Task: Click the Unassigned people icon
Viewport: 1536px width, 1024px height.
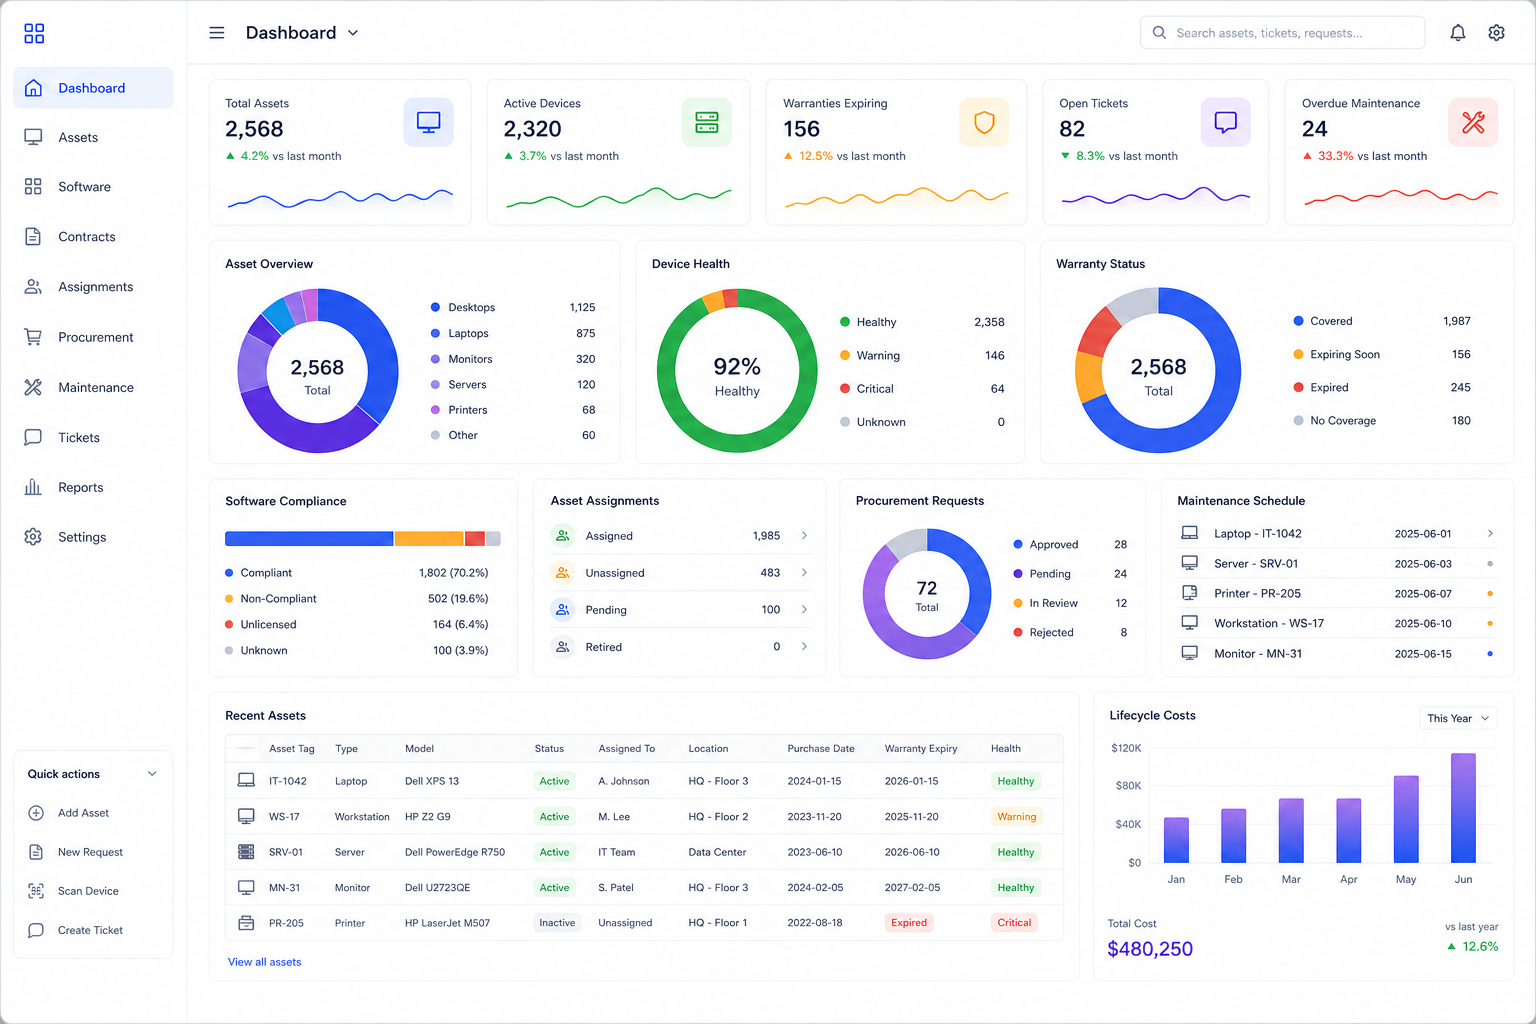Action: click(563, 573)
